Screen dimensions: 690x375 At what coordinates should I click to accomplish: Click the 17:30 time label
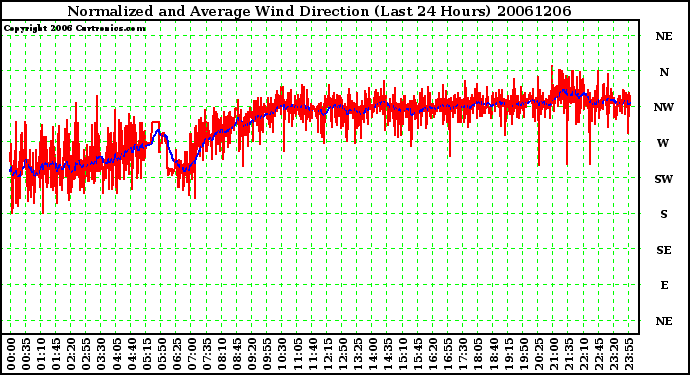(x=463, y=354)
